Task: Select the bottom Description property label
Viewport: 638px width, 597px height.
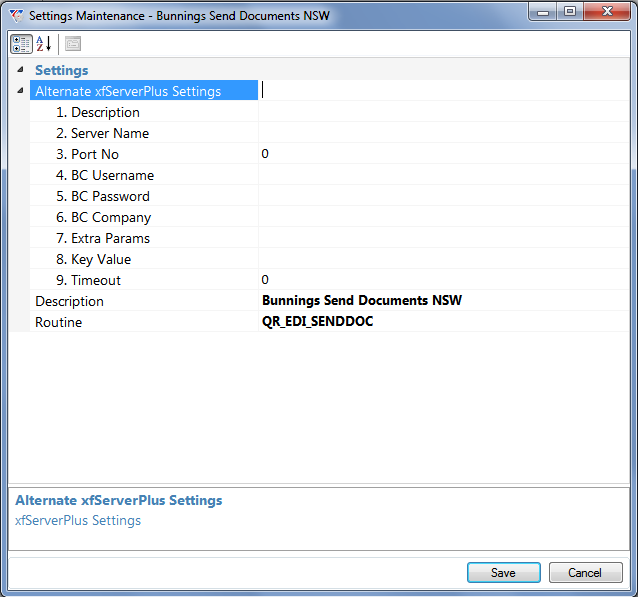Action: pyautogui.click(x=144, y=301)
